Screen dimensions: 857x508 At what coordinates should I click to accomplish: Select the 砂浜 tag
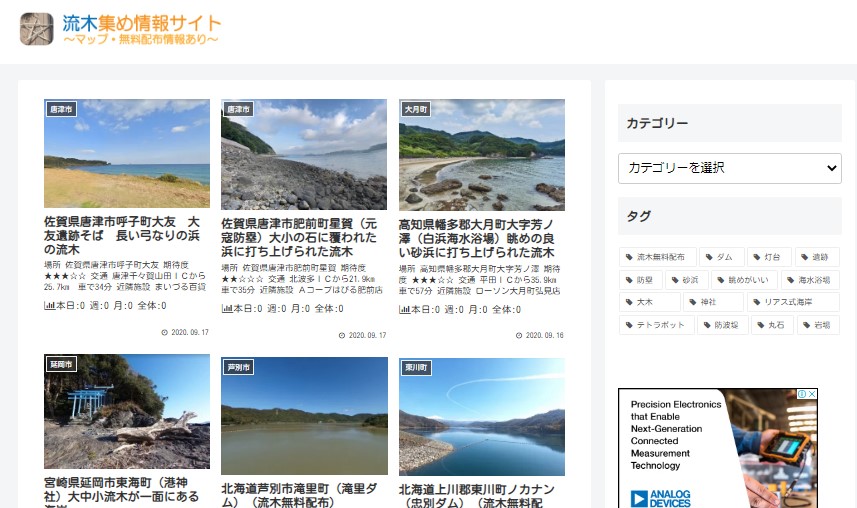687,280
